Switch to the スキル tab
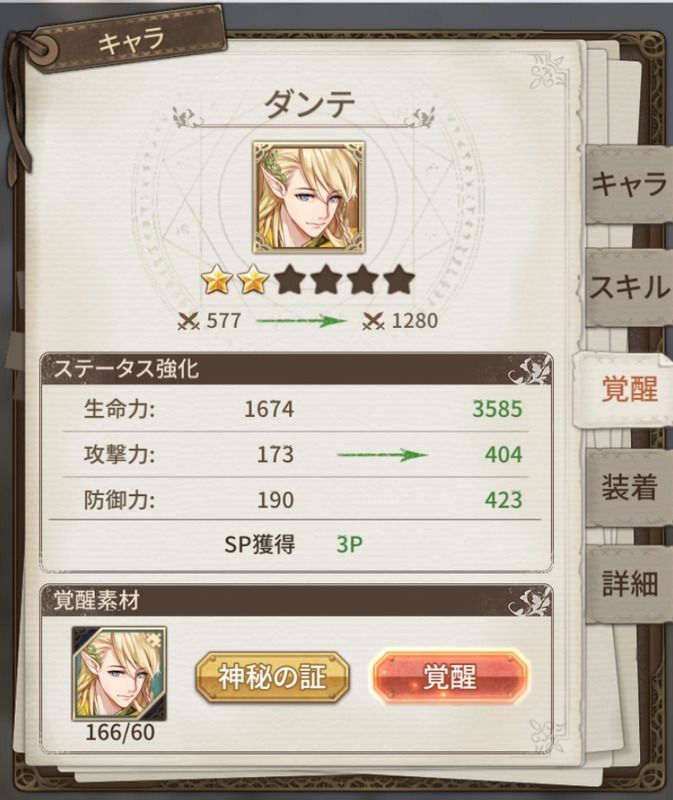The width and height of the screenshot is (673, 800). coord(628,287)
